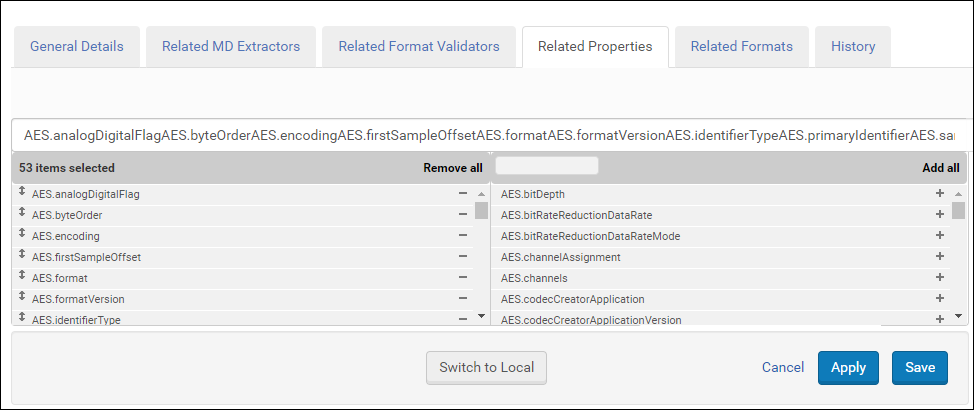Click the plus icon next to AES.channels
The image size is (974, 410).
940,278
